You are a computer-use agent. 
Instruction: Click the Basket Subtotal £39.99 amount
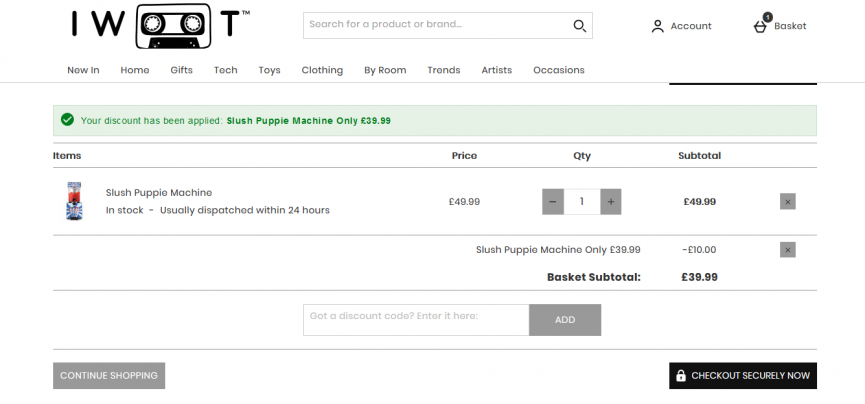pyautogui.click(x=700, y=277)
